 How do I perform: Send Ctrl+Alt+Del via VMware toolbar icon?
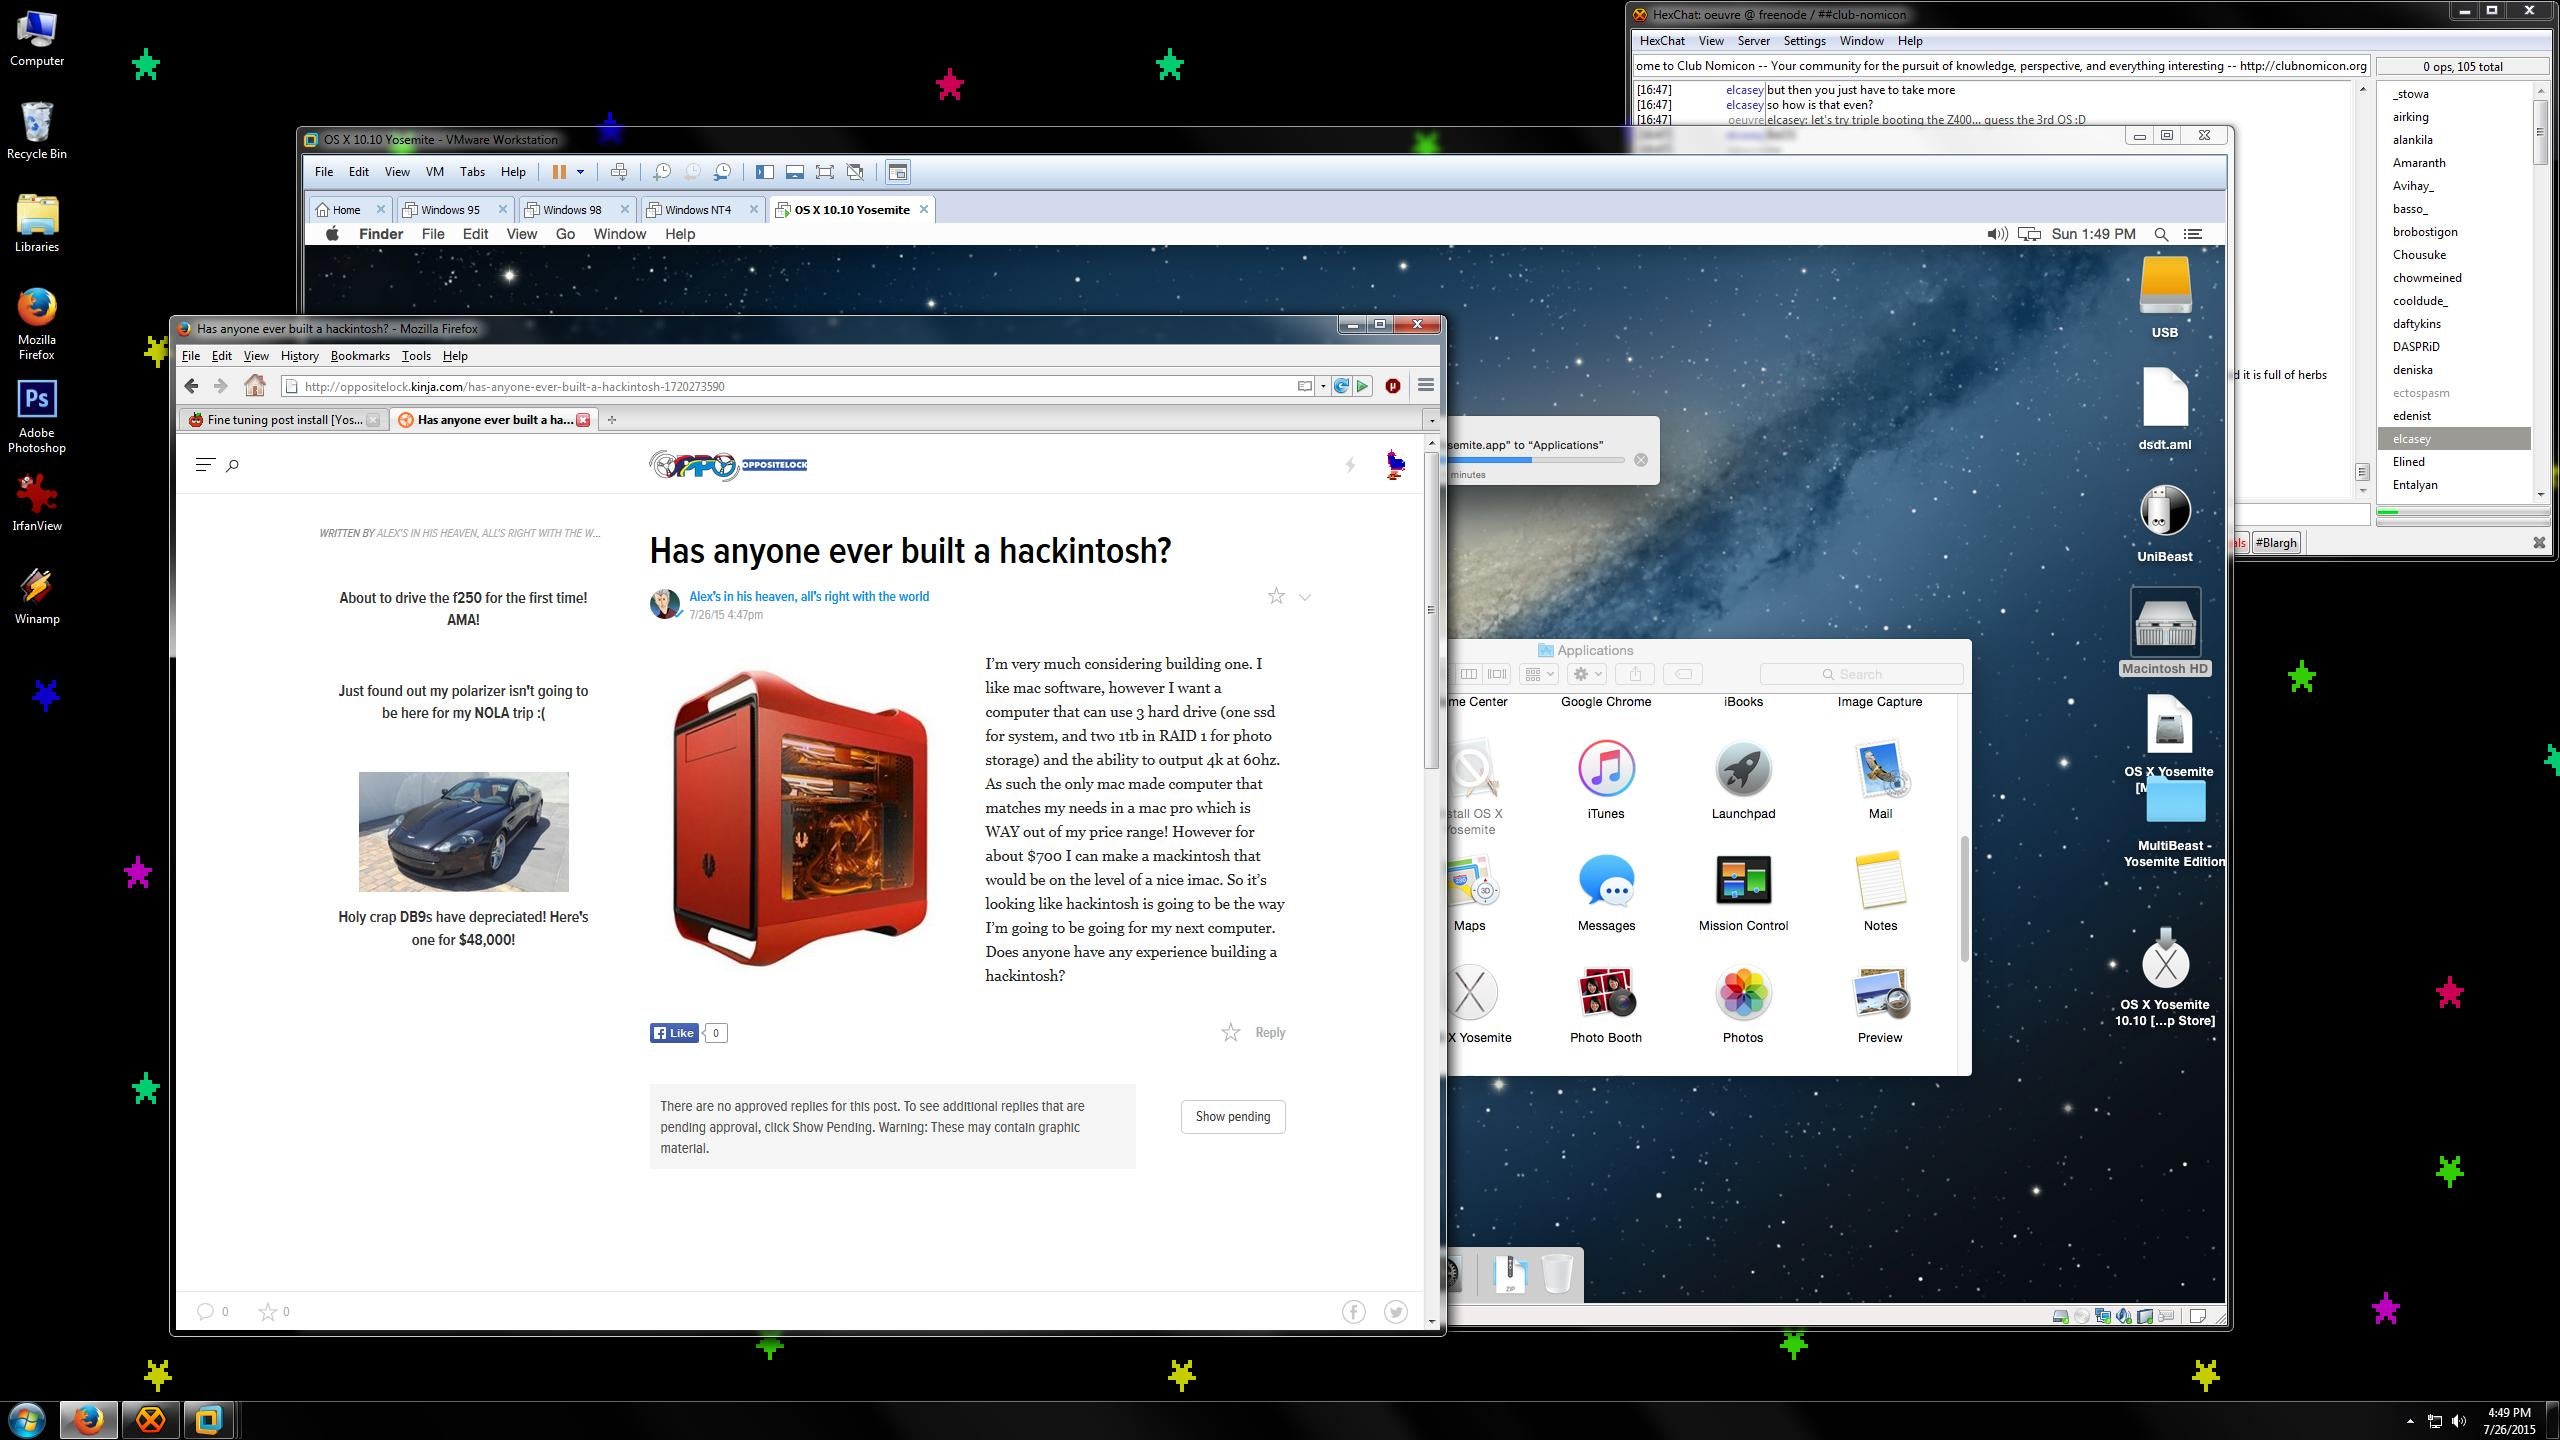619,172
